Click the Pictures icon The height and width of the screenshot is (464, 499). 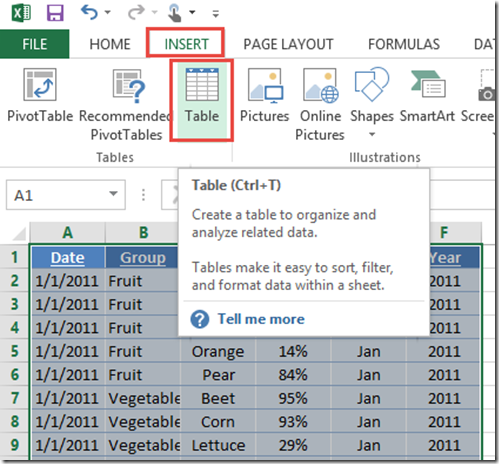click(x=265, y=96)
